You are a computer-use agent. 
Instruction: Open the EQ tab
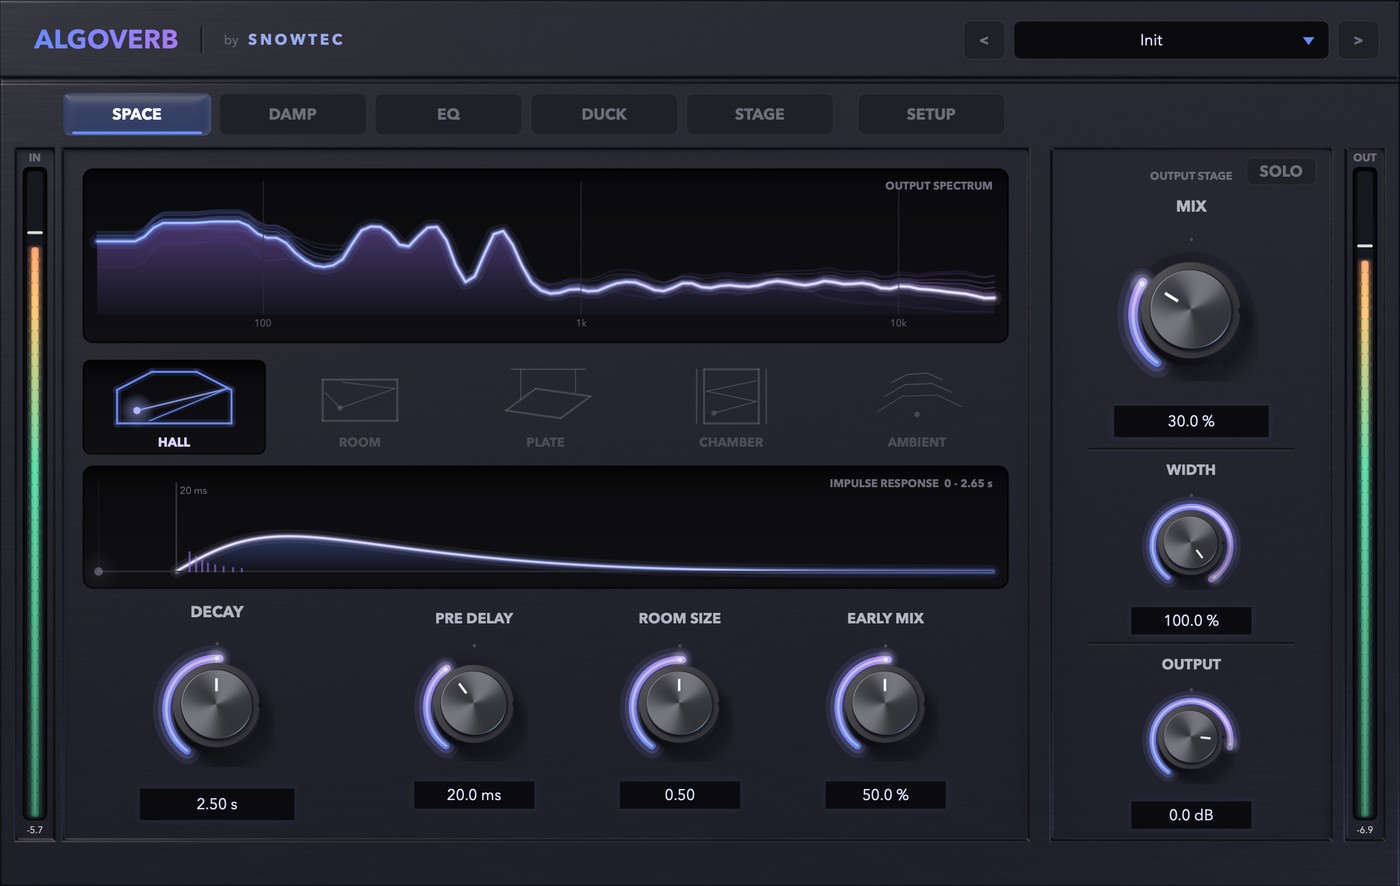(x=448, y=114)
